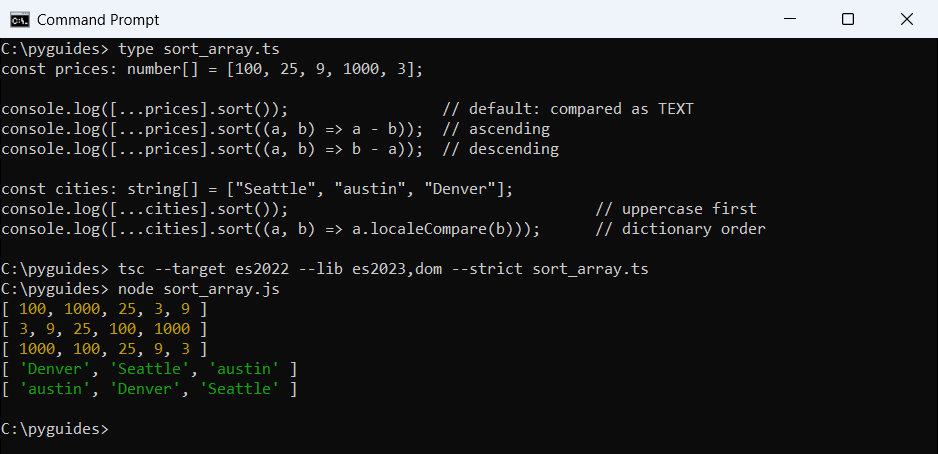This screenshot has height=454, width=938.
Task: Click the '// descending' comment
Action: point(501,148)
